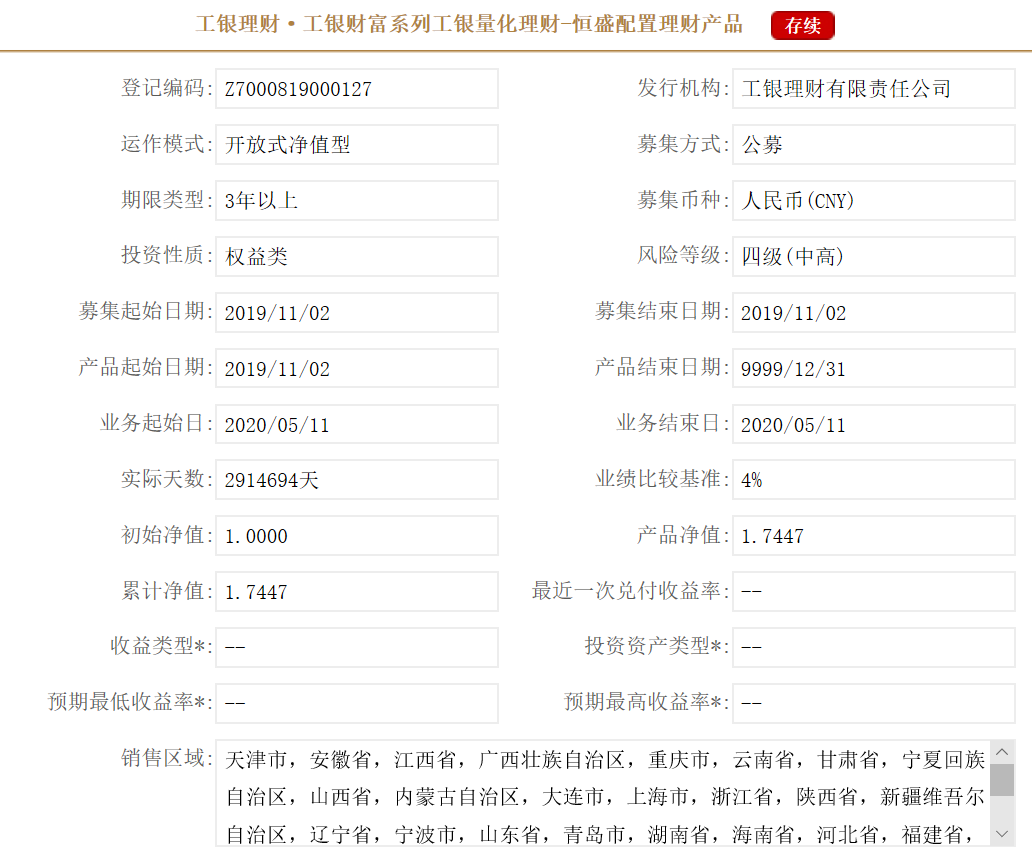Click the 募集起始日期 date field
This screenshot has width=1035, height=857.
pyautogui.click(x=356, y=312)
